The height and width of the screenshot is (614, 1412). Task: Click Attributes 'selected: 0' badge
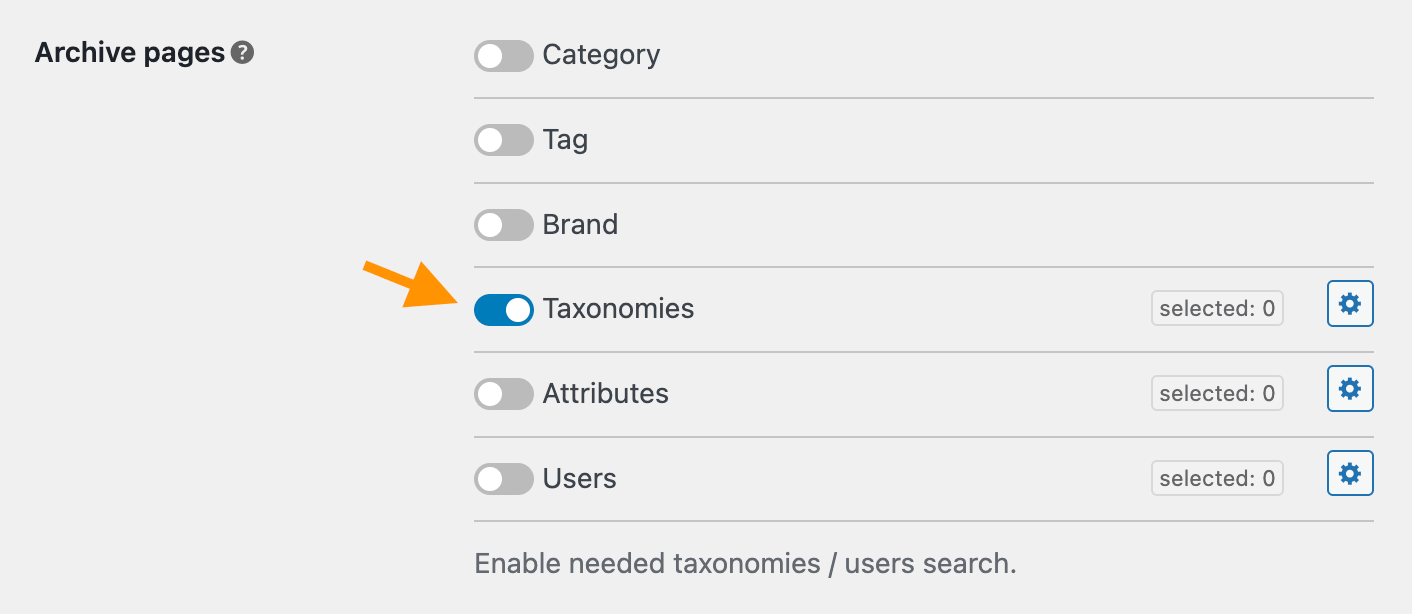click(x=1217, y=394)
